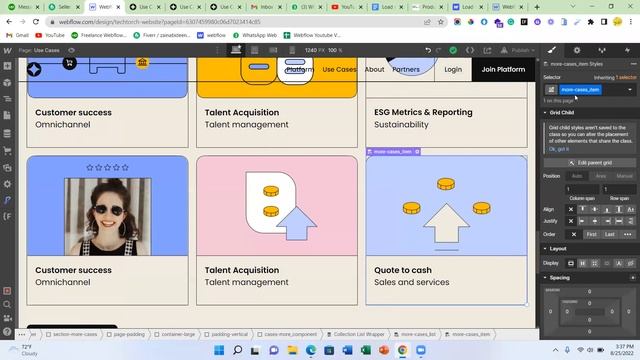Image resolution: width=640 pixels, height=360 pixels.
Task: Open Order more options ellipsis
Action: pyautogui.click(x=628, y=234)
